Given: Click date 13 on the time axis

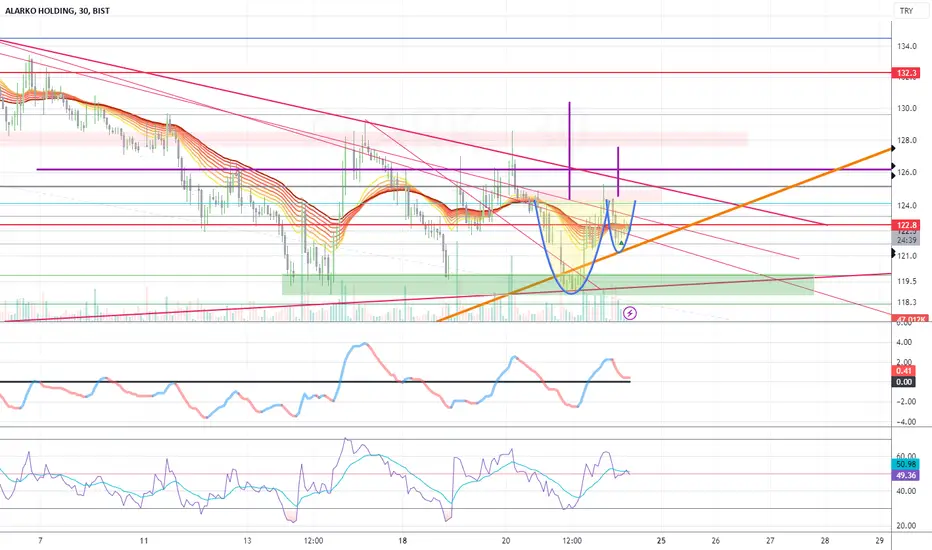Looking at the screenshot, I should [x=247, y=541].
